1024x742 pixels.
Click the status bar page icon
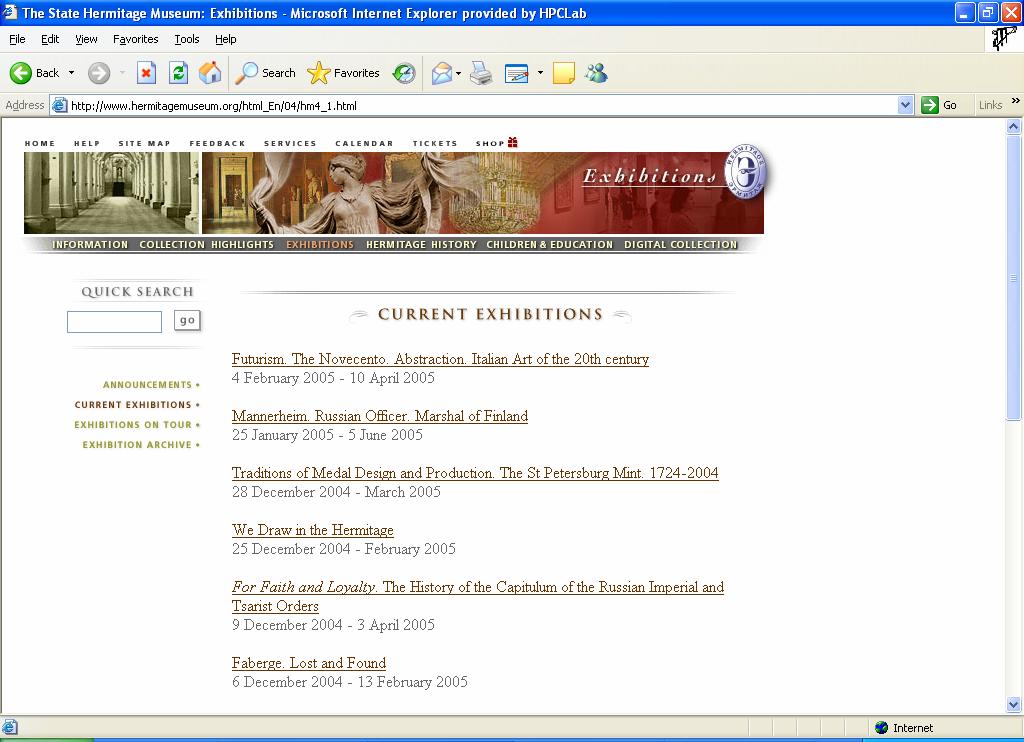click(x=9, y=728)
